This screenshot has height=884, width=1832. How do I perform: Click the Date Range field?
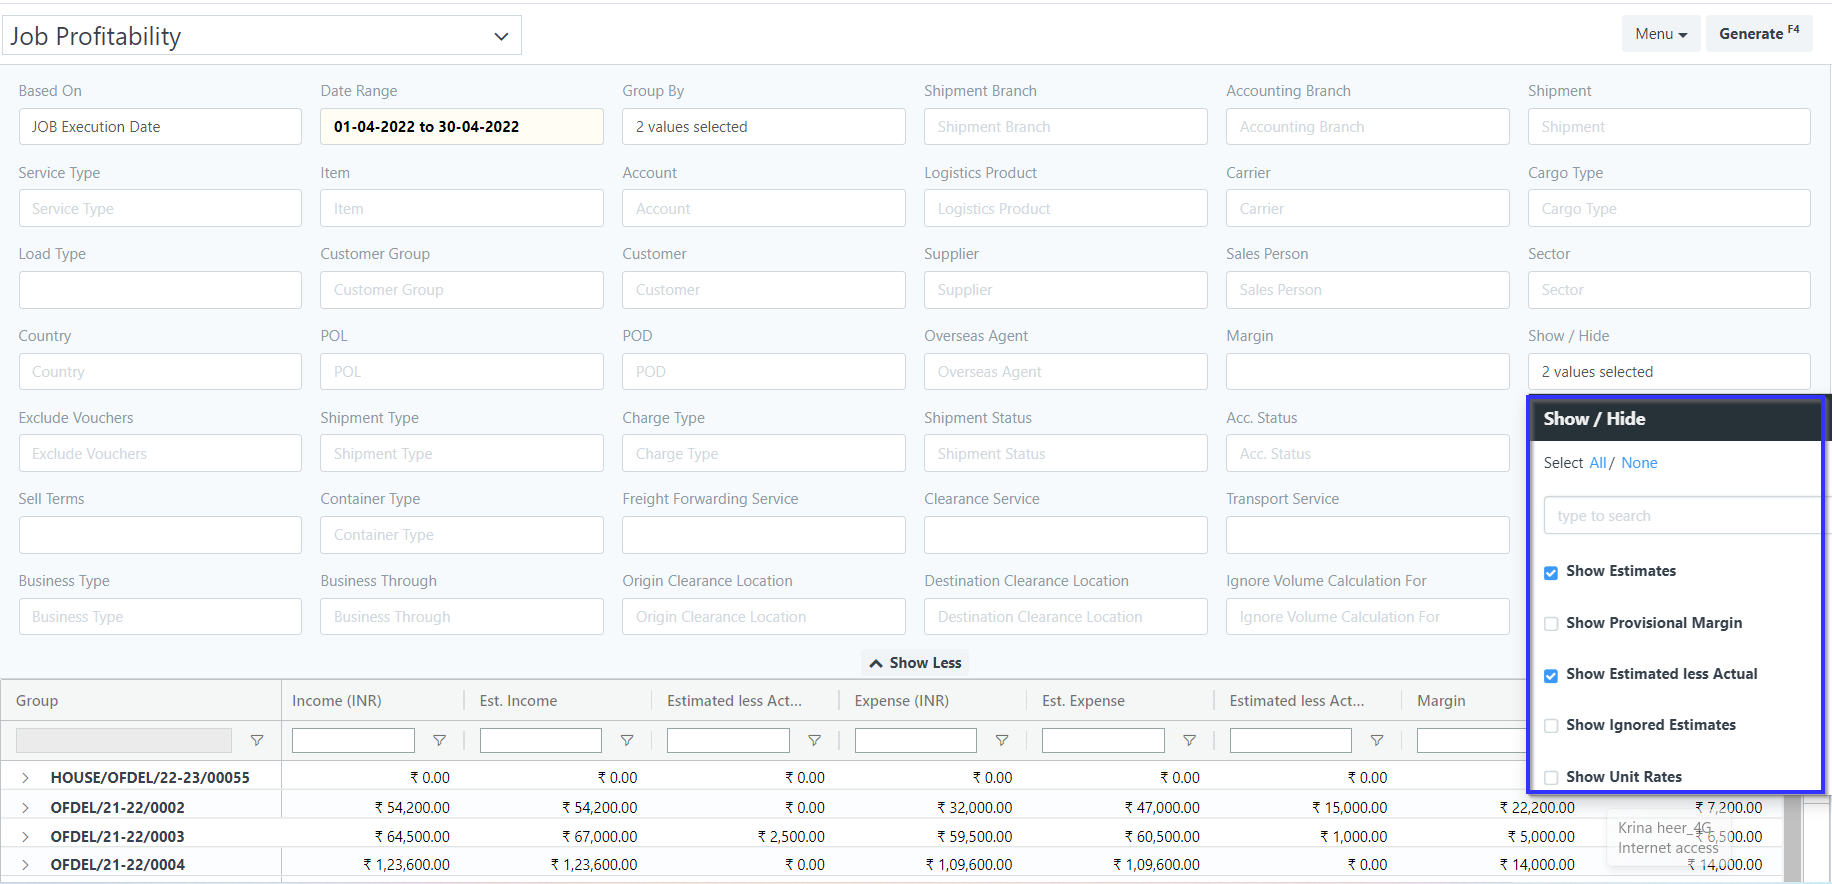pos(462,127)
